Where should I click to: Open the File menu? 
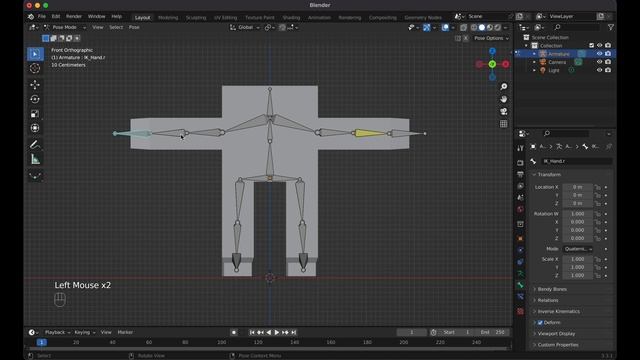pyautogui.click(x=42, y=17)
